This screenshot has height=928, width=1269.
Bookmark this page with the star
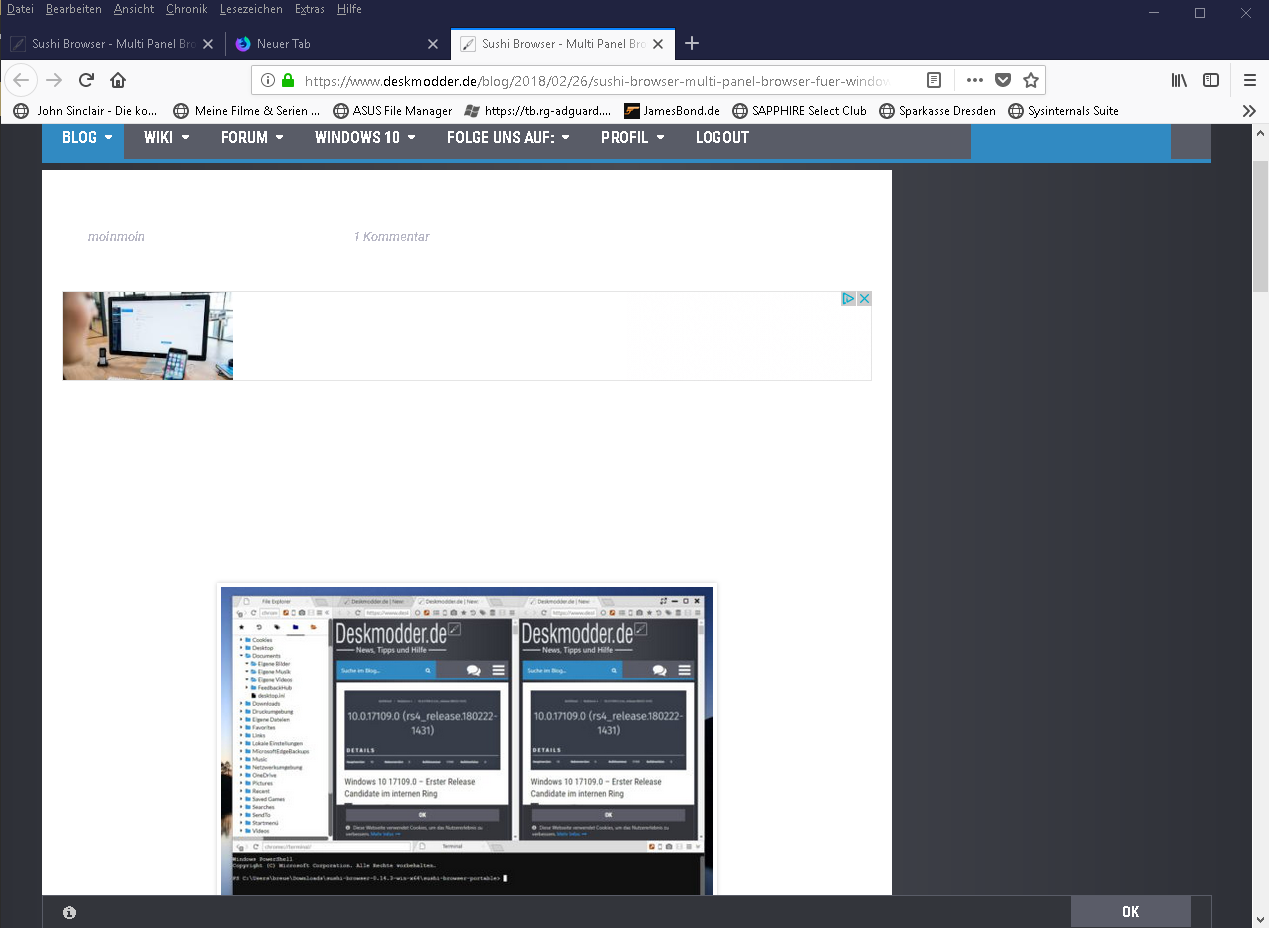click(x=1031, y=80)
